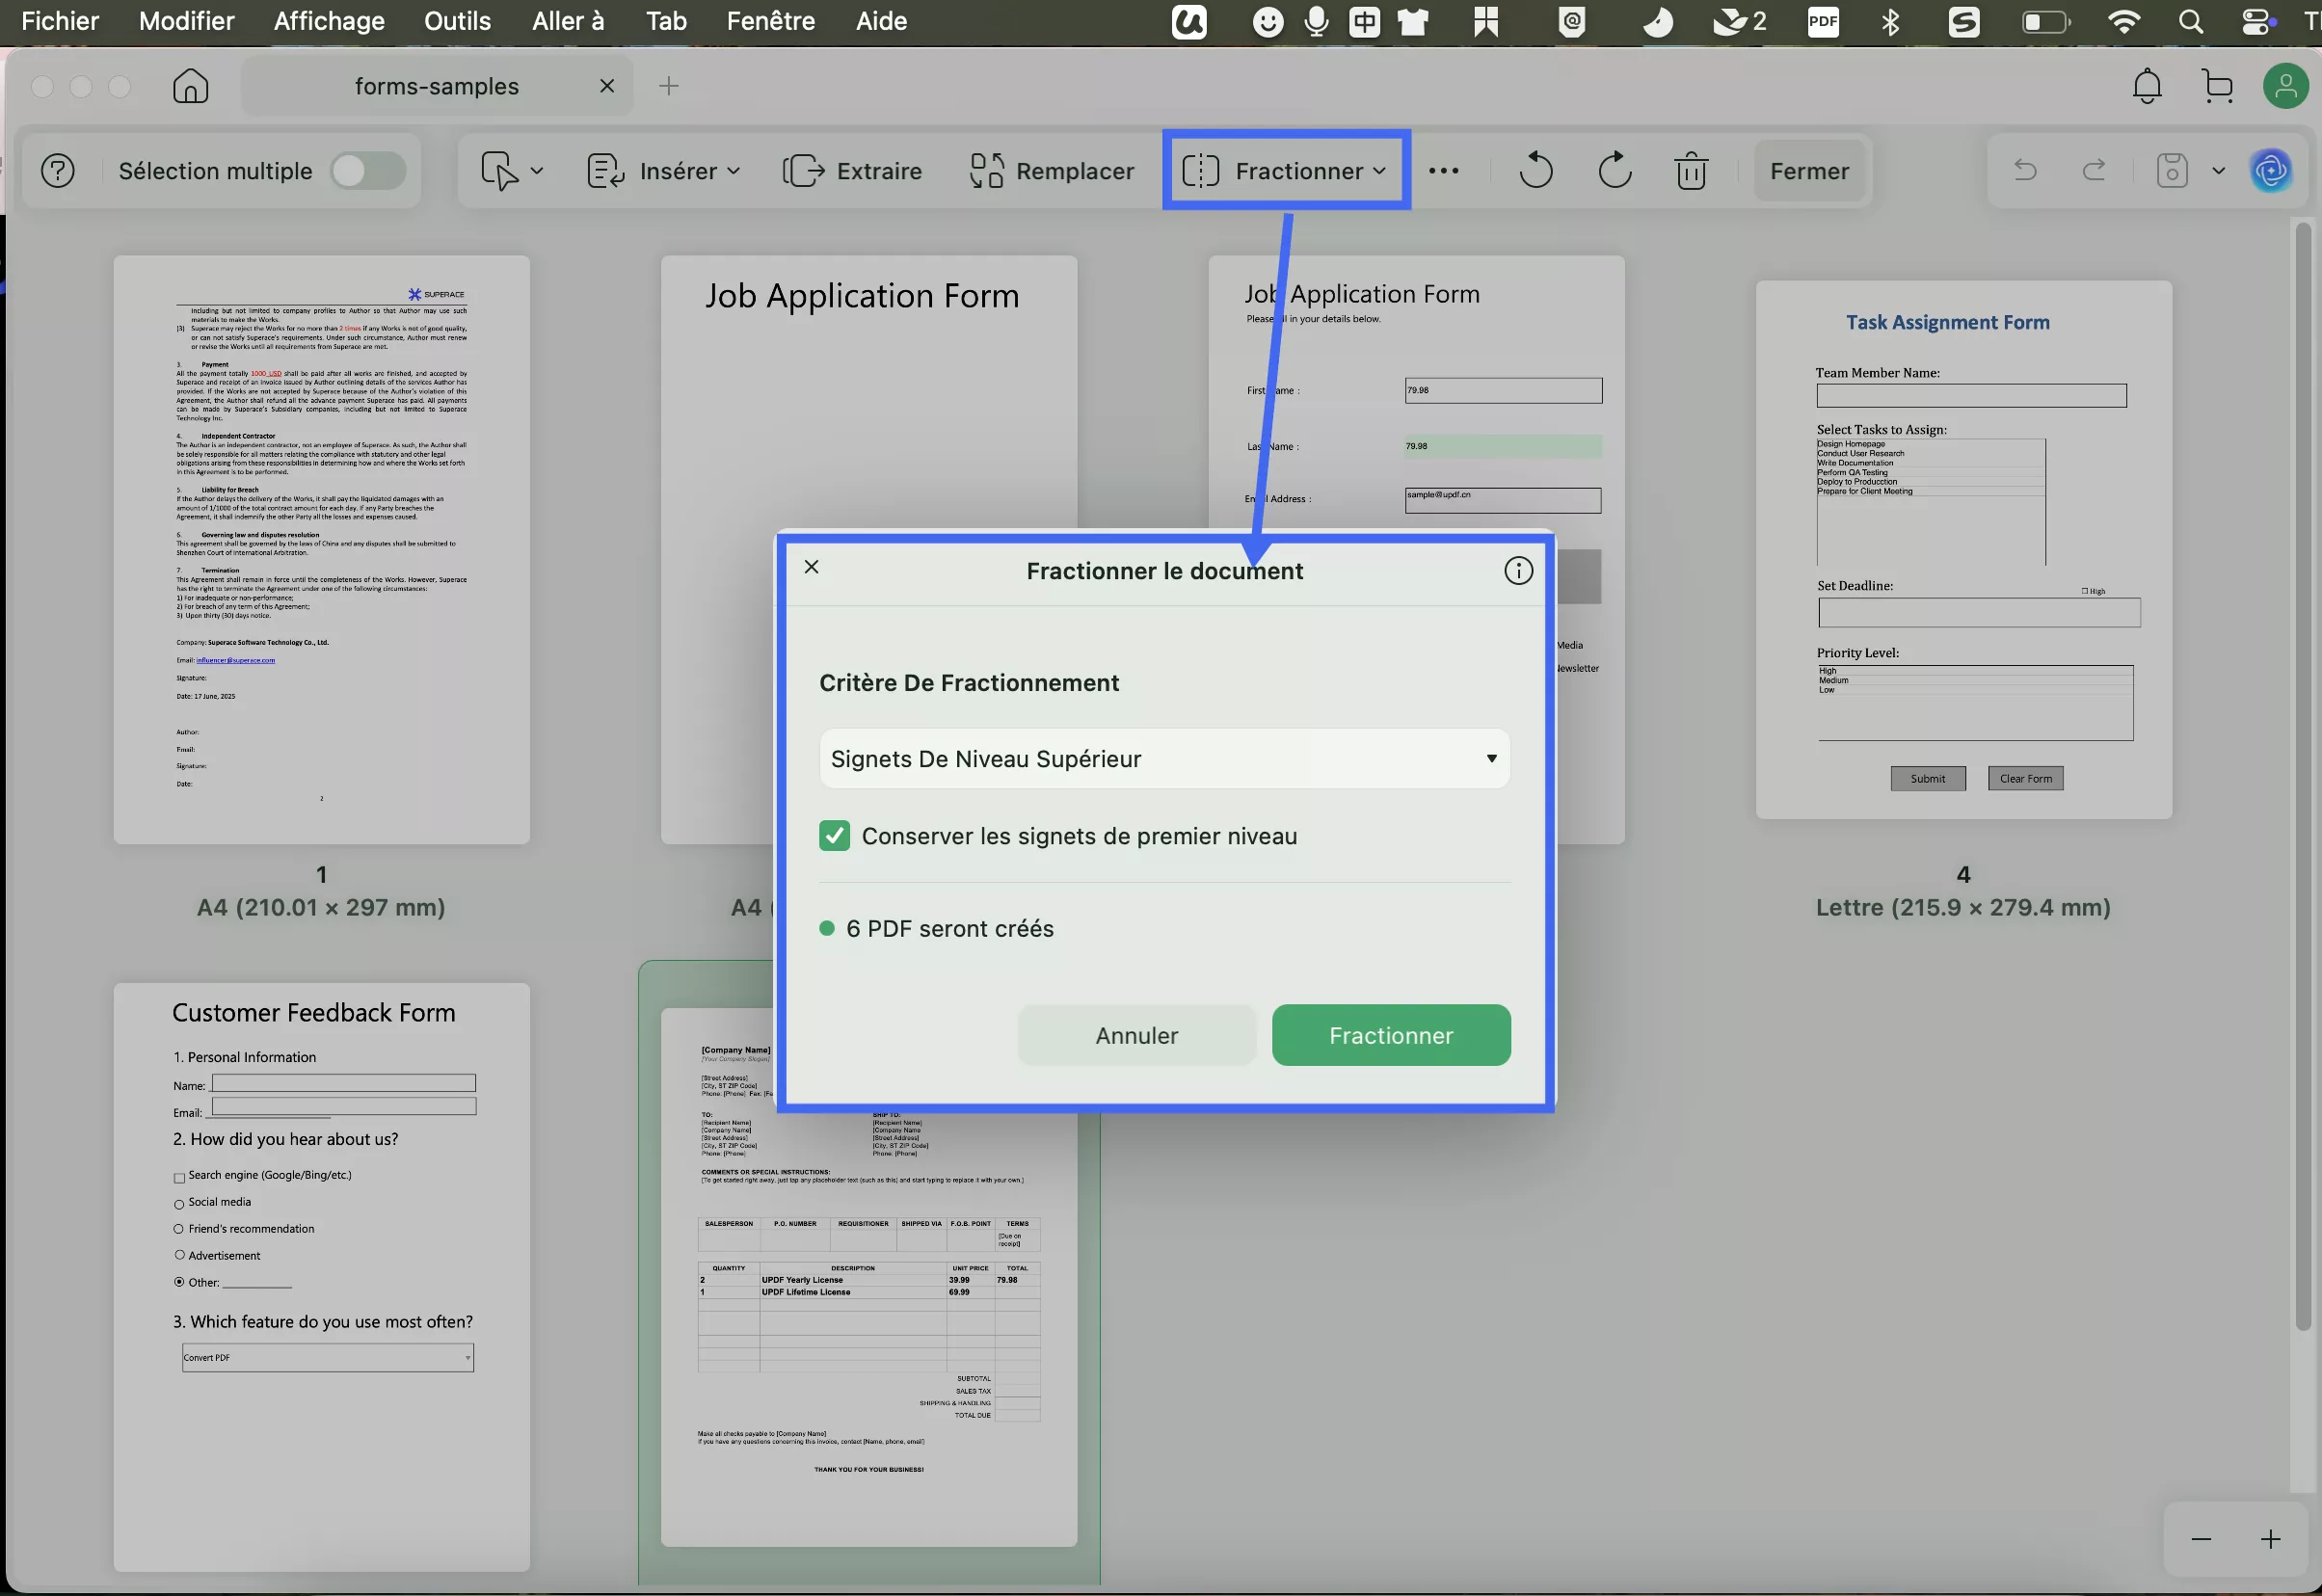Open the Affichage menu
Viewport: 2322px width, 1596px height.
coord(329,21)
